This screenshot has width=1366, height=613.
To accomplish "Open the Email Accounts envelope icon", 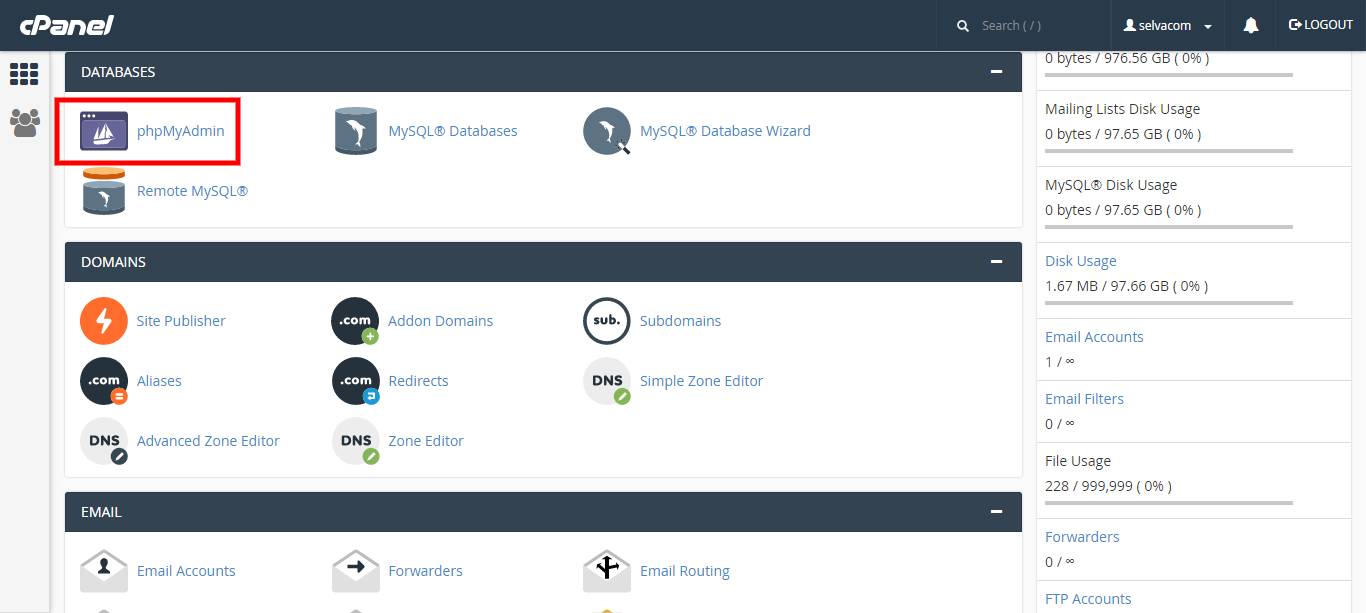I will pyautogui.click(x=104, y=571).
